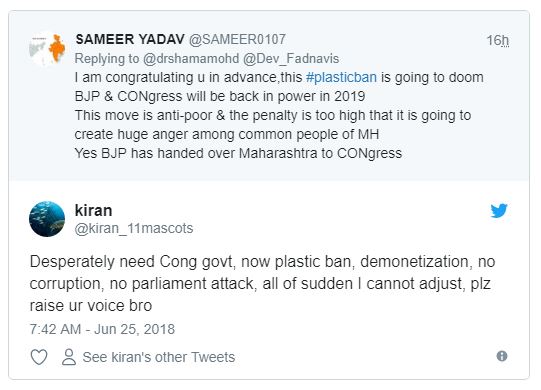541x390 pixels.
Task: Visit the @drshamamohd mention
Action: click(x=191, y=59)
